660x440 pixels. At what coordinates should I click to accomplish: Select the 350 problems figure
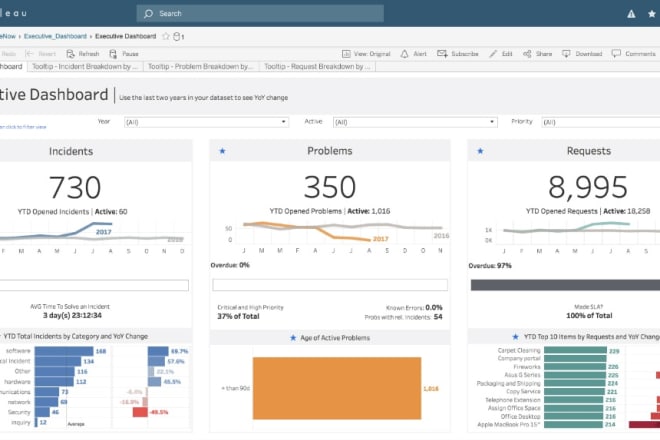(330, 187)
